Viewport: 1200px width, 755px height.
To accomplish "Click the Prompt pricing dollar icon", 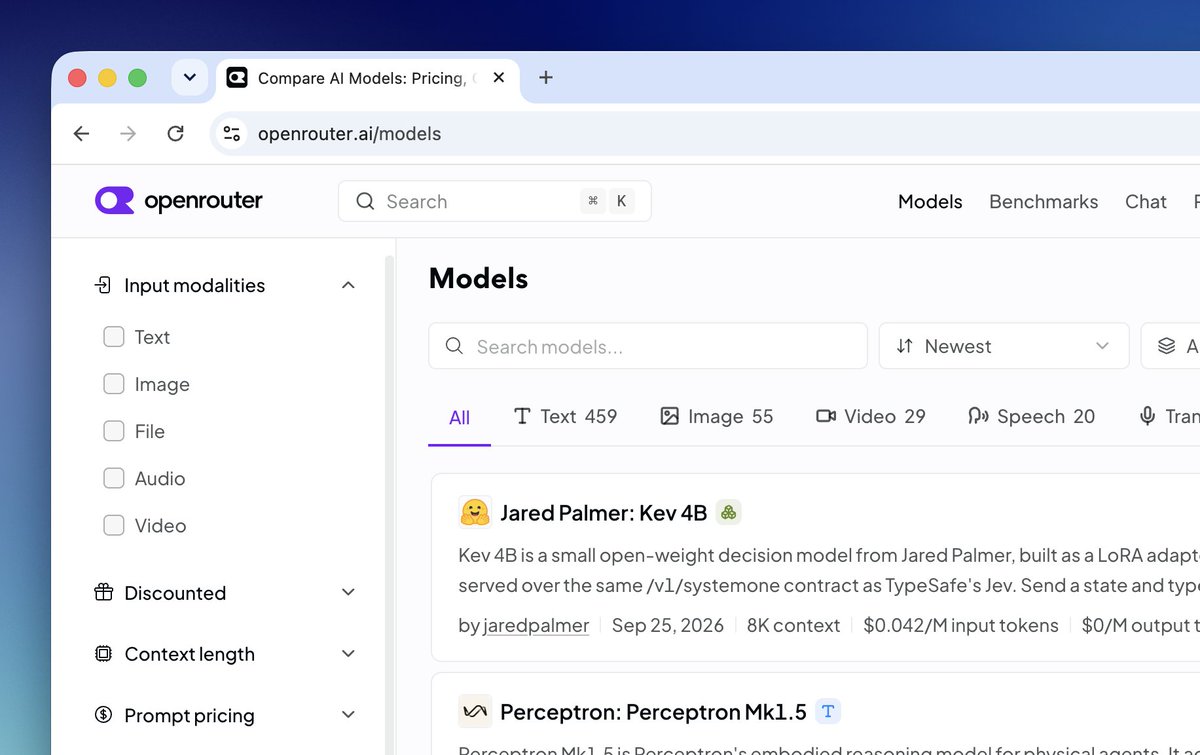I will [x=103, y=715].
